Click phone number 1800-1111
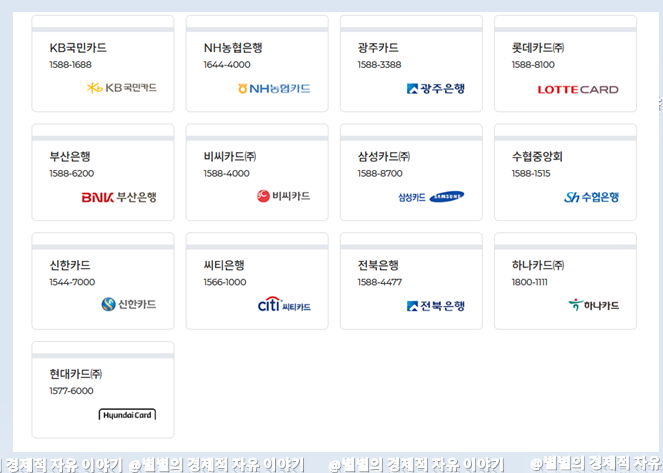Viewport: 663px width, 473px height. [x=530, y=282]
